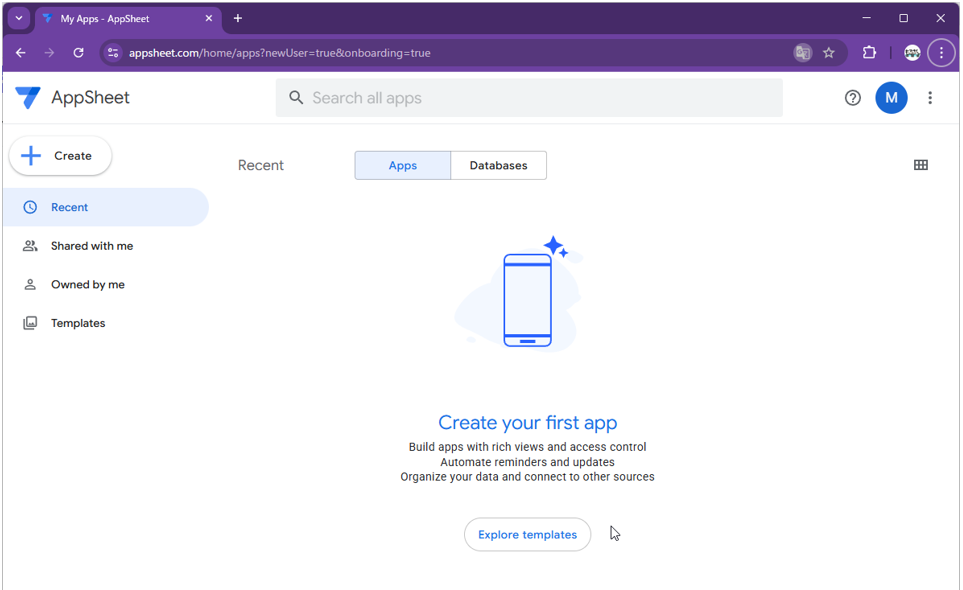
Task: Click the Create button with plus
Action: [60, 156]
